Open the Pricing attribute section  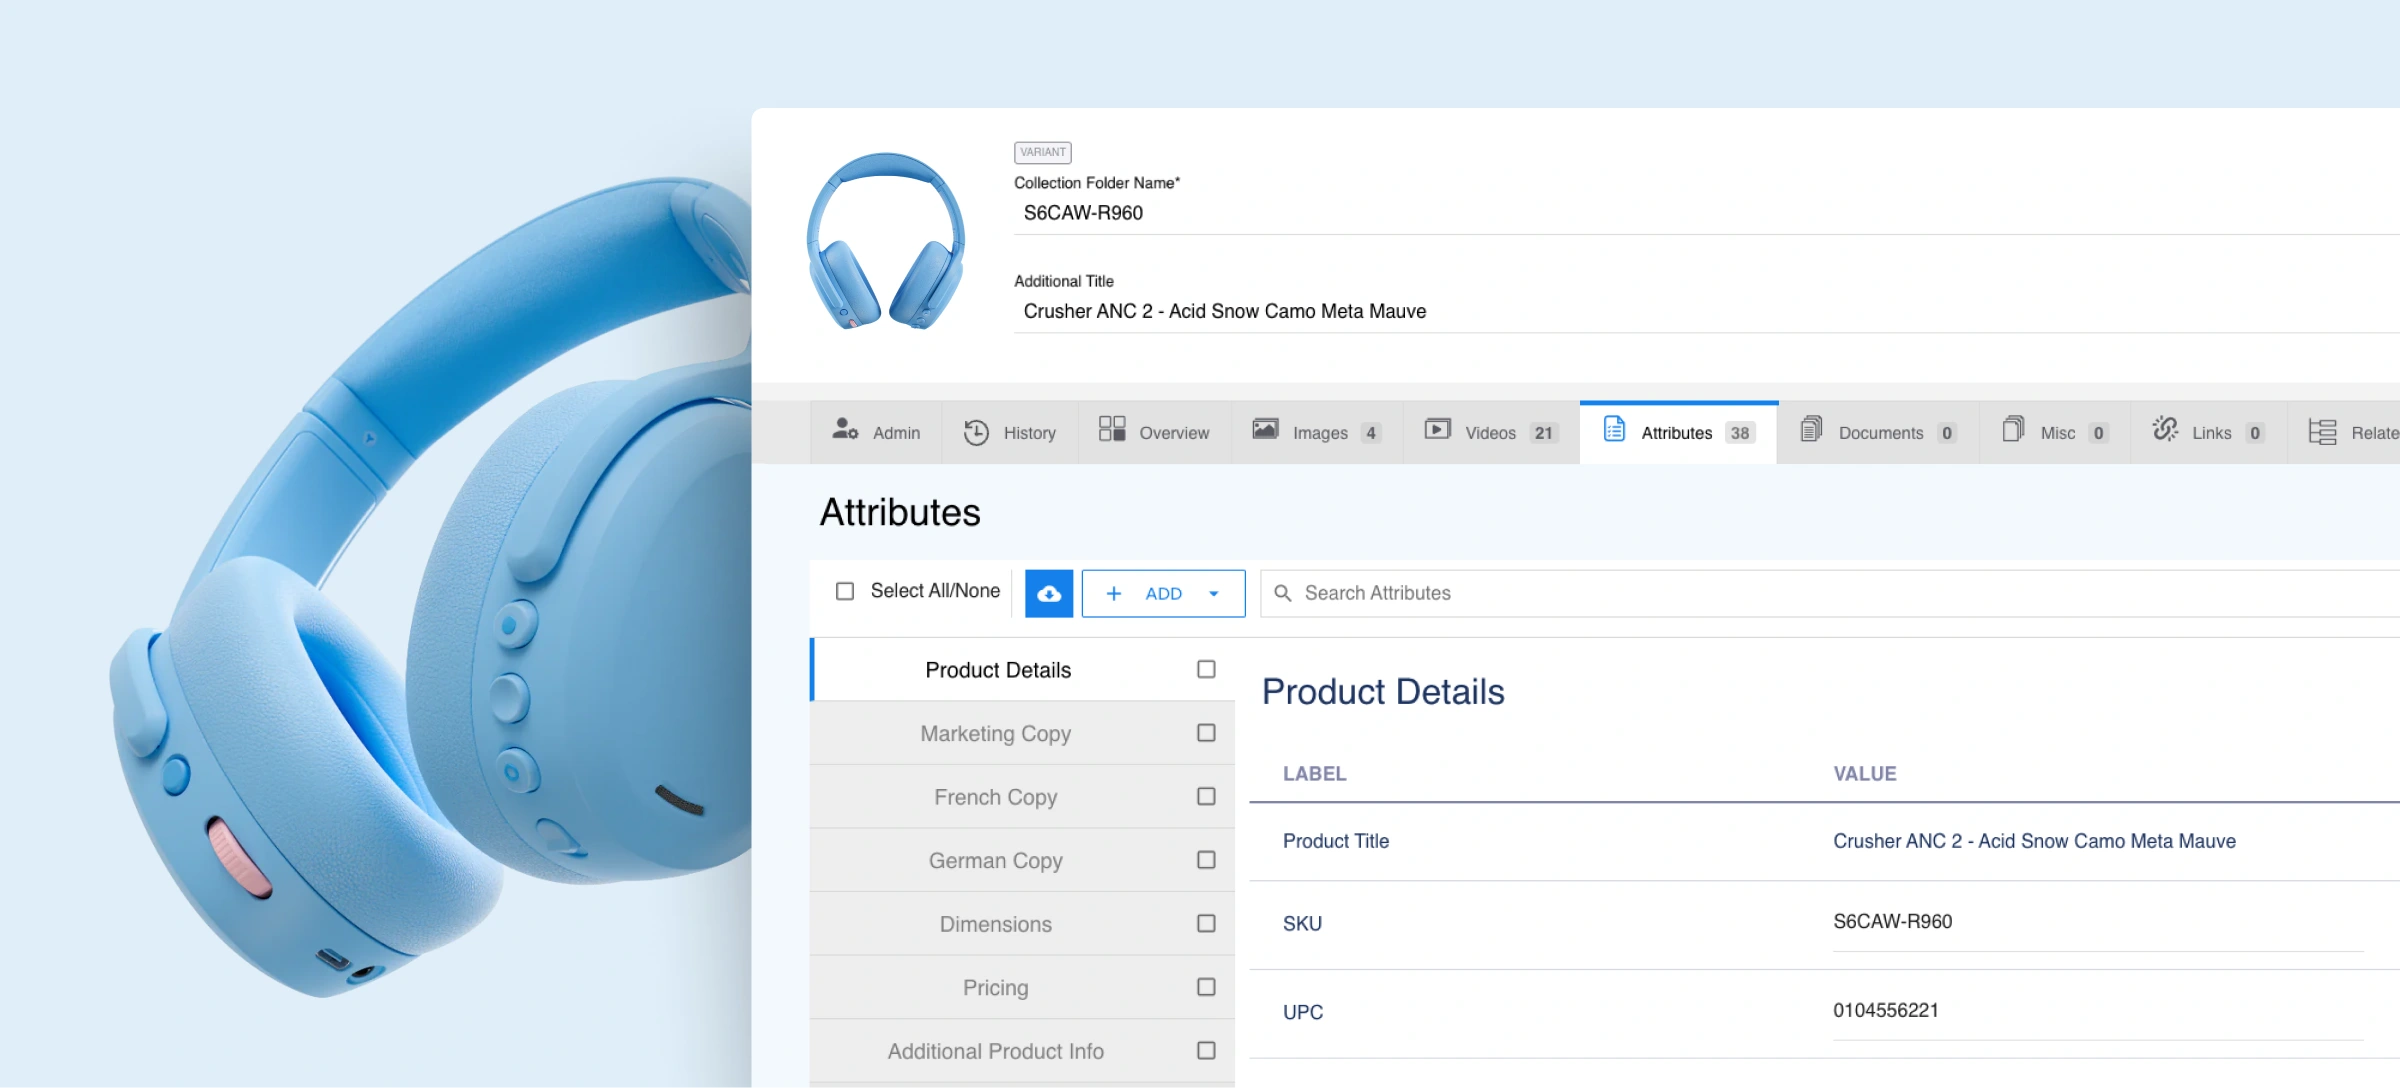point(995,988)
